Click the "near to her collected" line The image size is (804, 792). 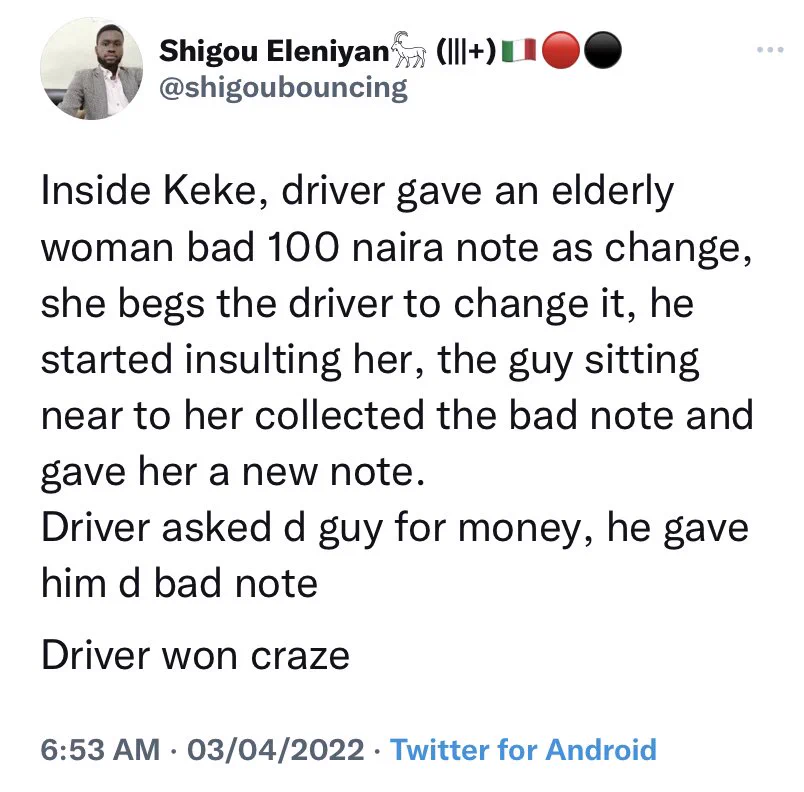(397, 416)
